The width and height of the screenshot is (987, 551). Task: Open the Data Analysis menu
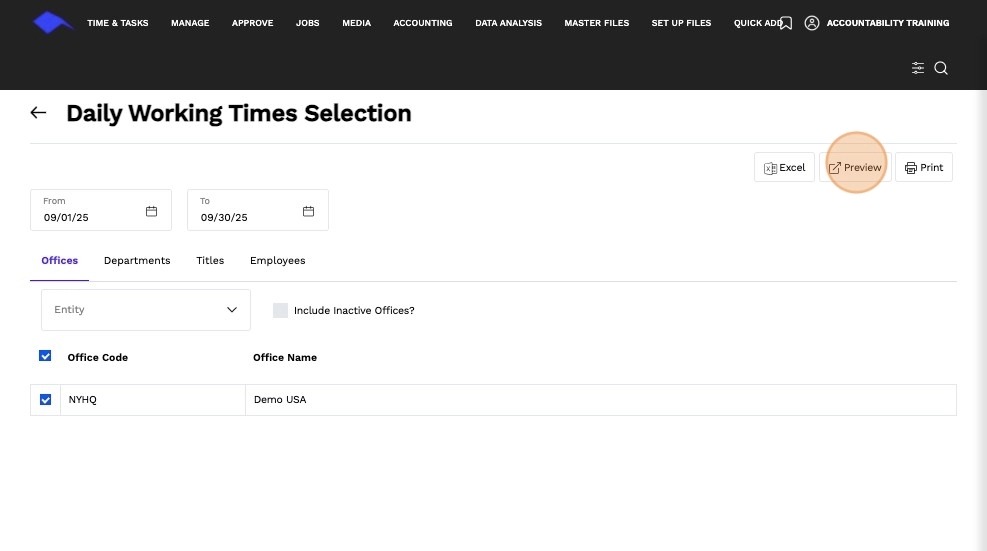click(x=508, y=23)
